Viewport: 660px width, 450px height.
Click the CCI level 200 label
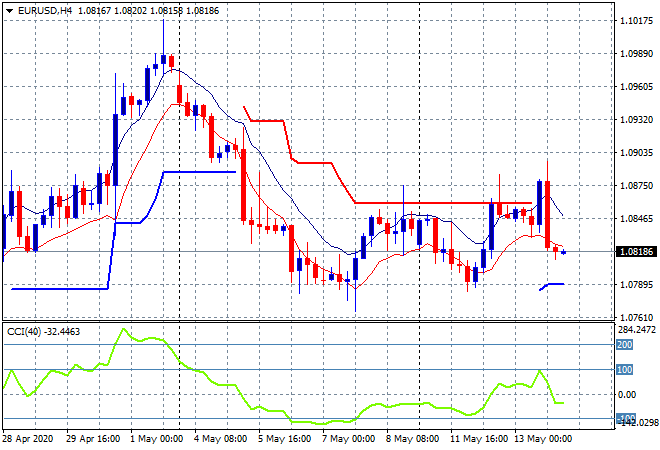(625, 345)
